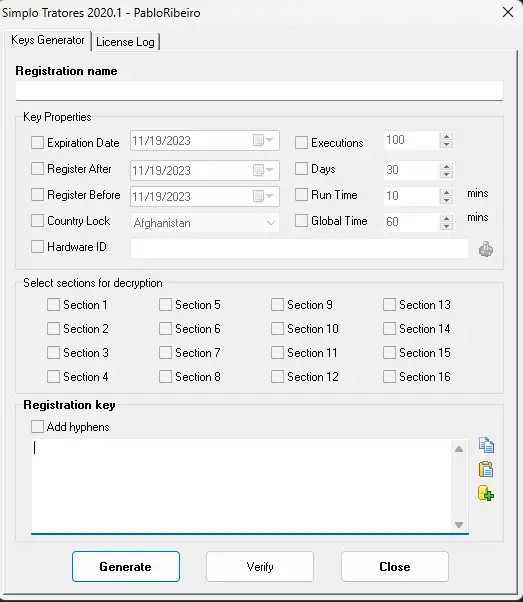The width and height of the screenshot is (523, 602).
Task: Tick Section 11 checkbox
Action: 277,352
